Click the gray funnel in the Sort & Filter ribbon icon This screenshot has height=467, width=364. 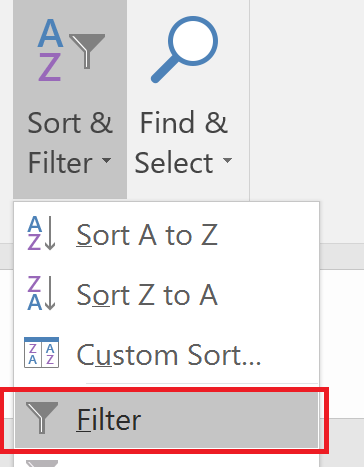pyautogui.click(x=87, y=51)
